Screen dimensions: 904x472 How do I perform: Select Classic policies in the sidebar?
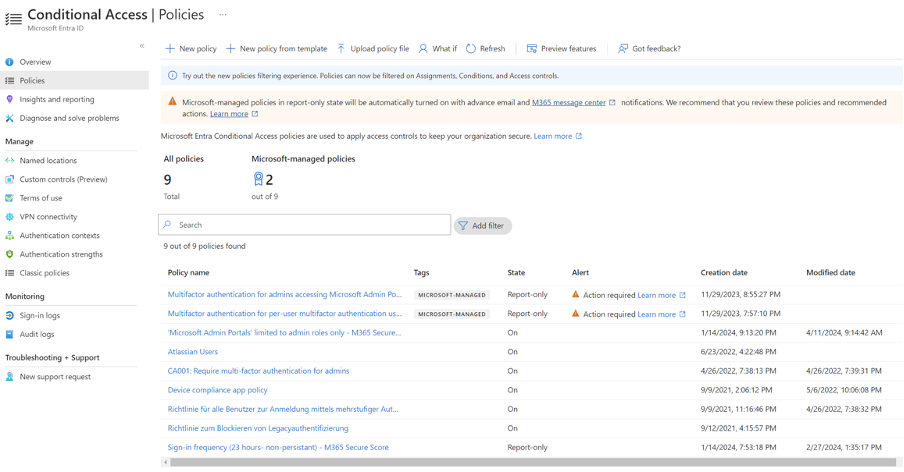coord(44,273)
